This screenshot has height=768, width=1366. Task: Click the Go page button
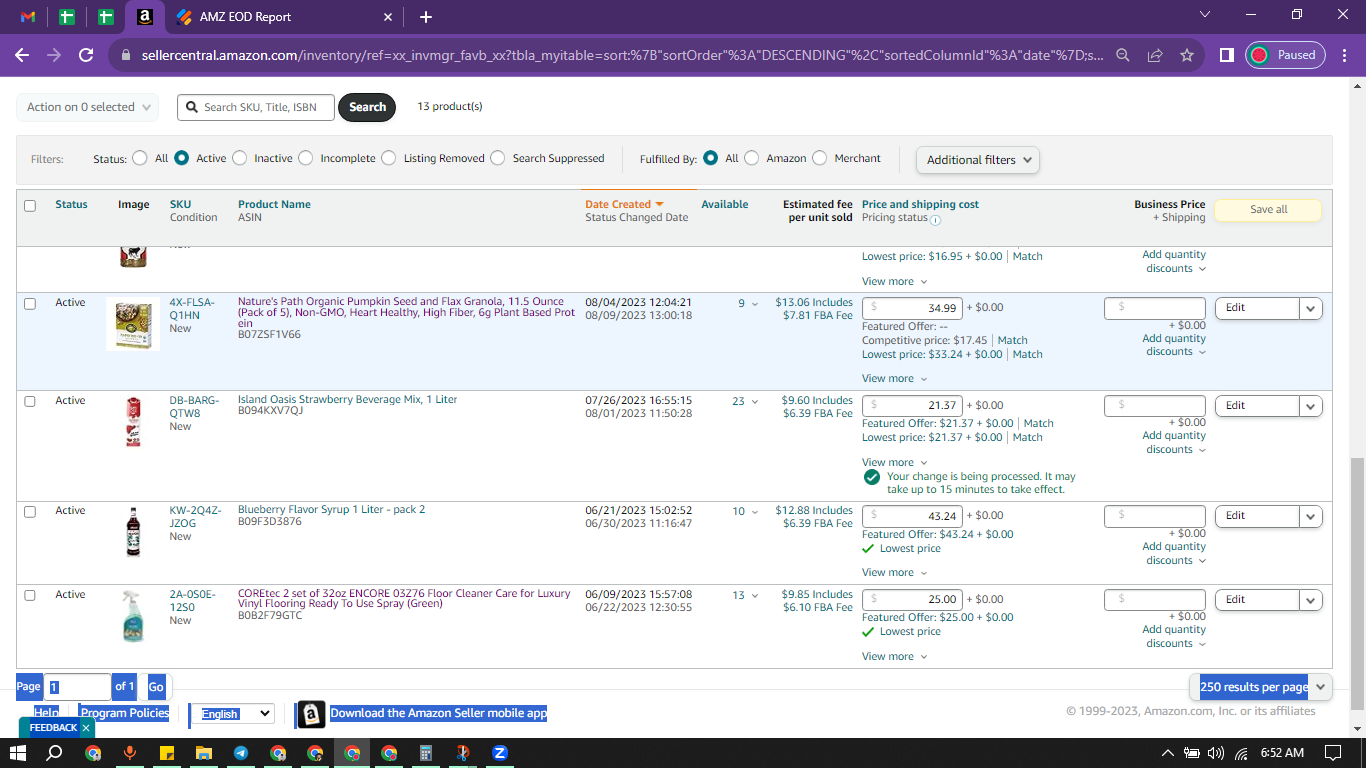click(x=156, y=687)
